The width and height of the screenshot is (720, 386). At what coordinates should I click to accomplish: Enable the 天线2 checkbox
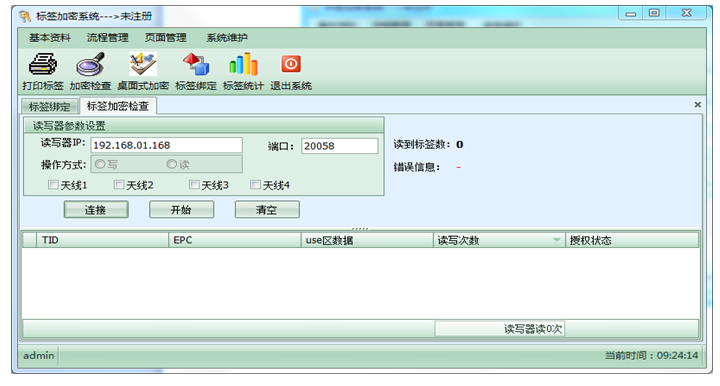[119, 185]
